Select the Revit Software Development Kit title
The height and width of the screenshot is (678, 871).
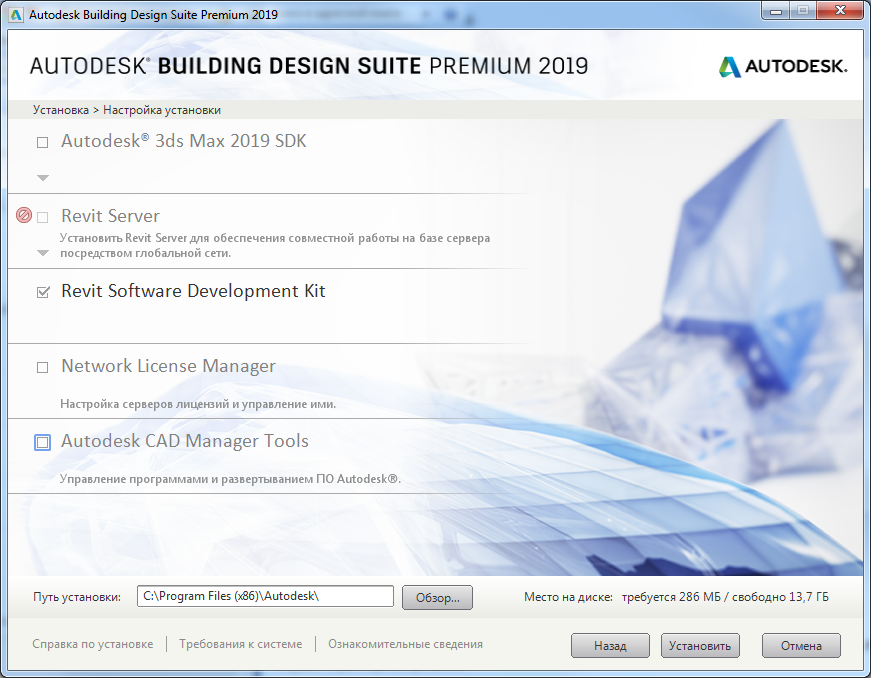[193, 291]
